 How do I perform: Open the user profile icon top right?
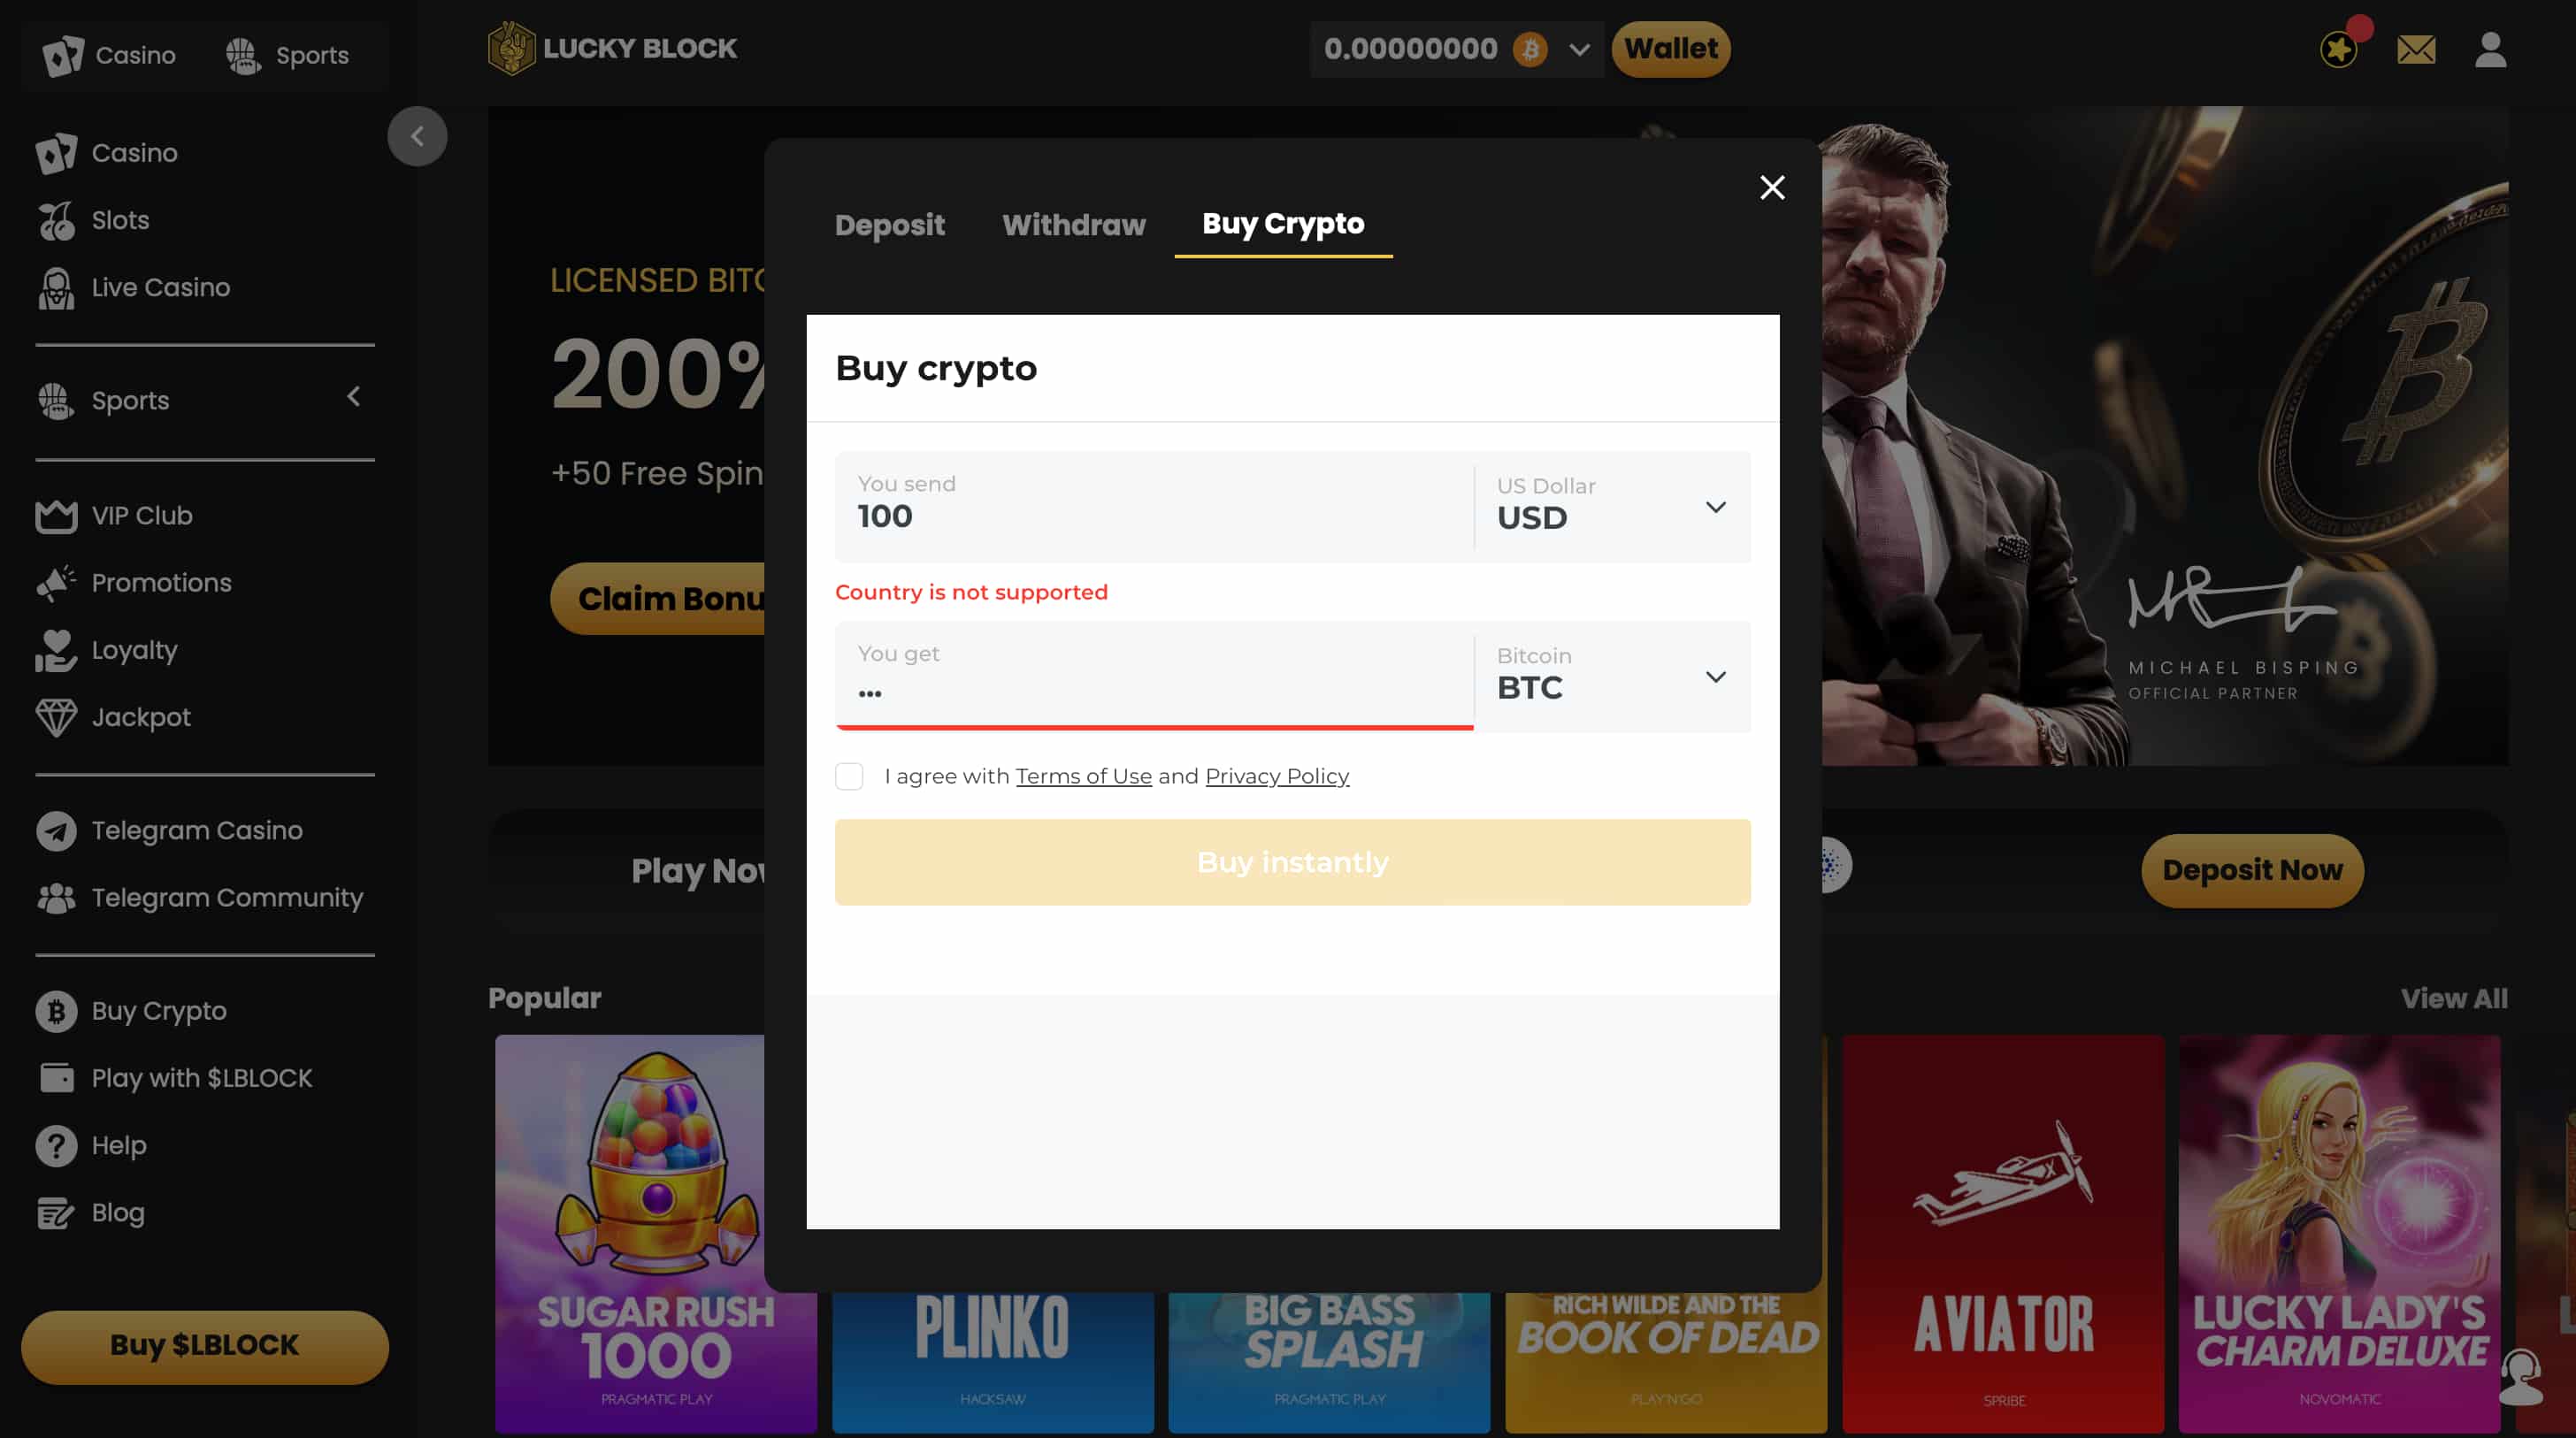click(x=2490, y=50)
